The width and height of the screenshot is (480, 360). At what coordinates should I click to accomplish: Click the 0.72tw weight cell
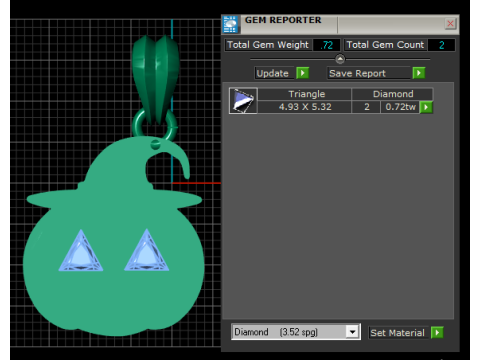pos(400,107)
